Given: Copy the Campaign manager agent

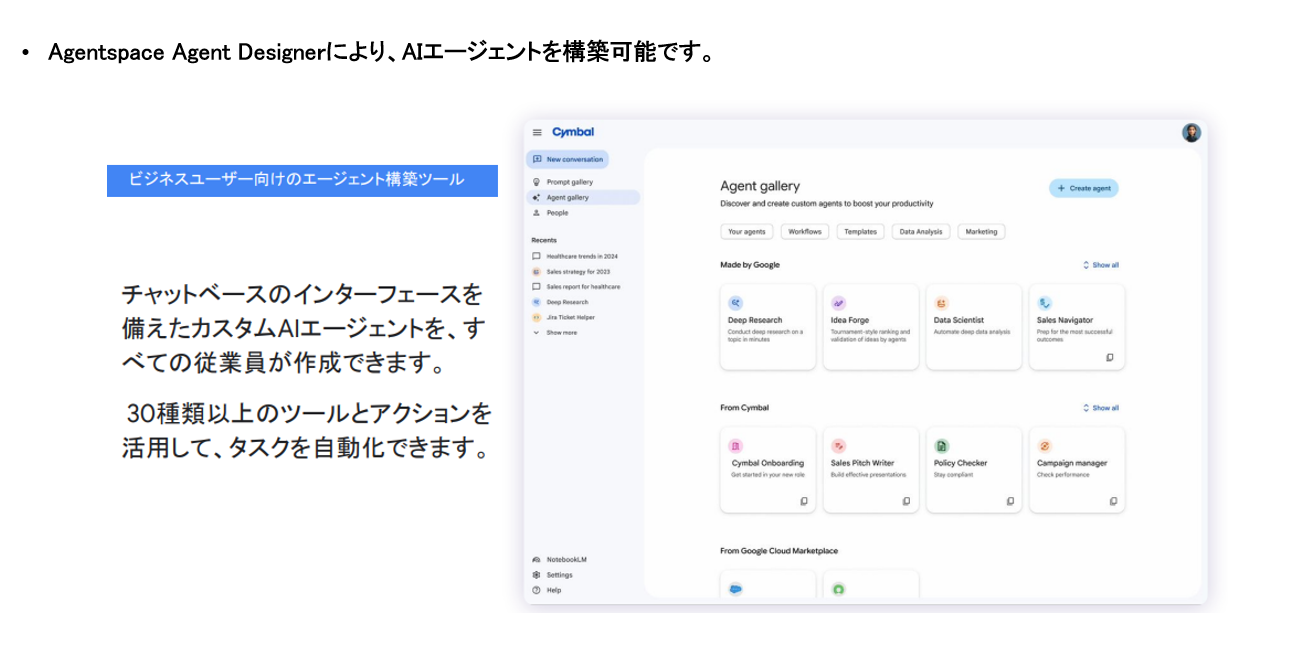Looking at the screenshot, I should pyautogui.click(x=1113, y=501).
